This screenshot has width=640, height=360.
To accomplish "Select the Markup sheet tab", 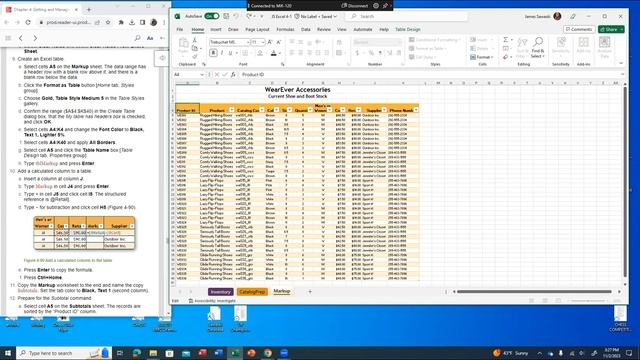I will 282,291.
